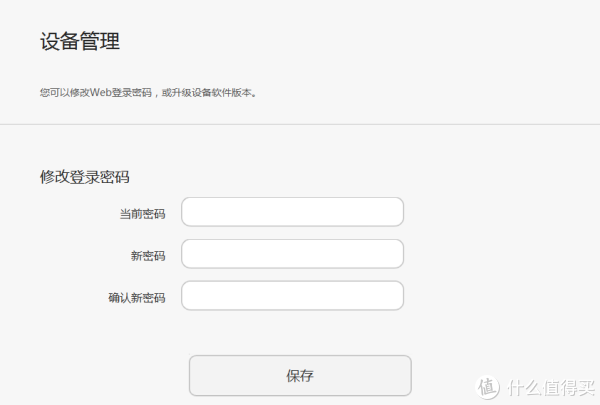Focus the 新密码 input field

(x=292, y=254)
